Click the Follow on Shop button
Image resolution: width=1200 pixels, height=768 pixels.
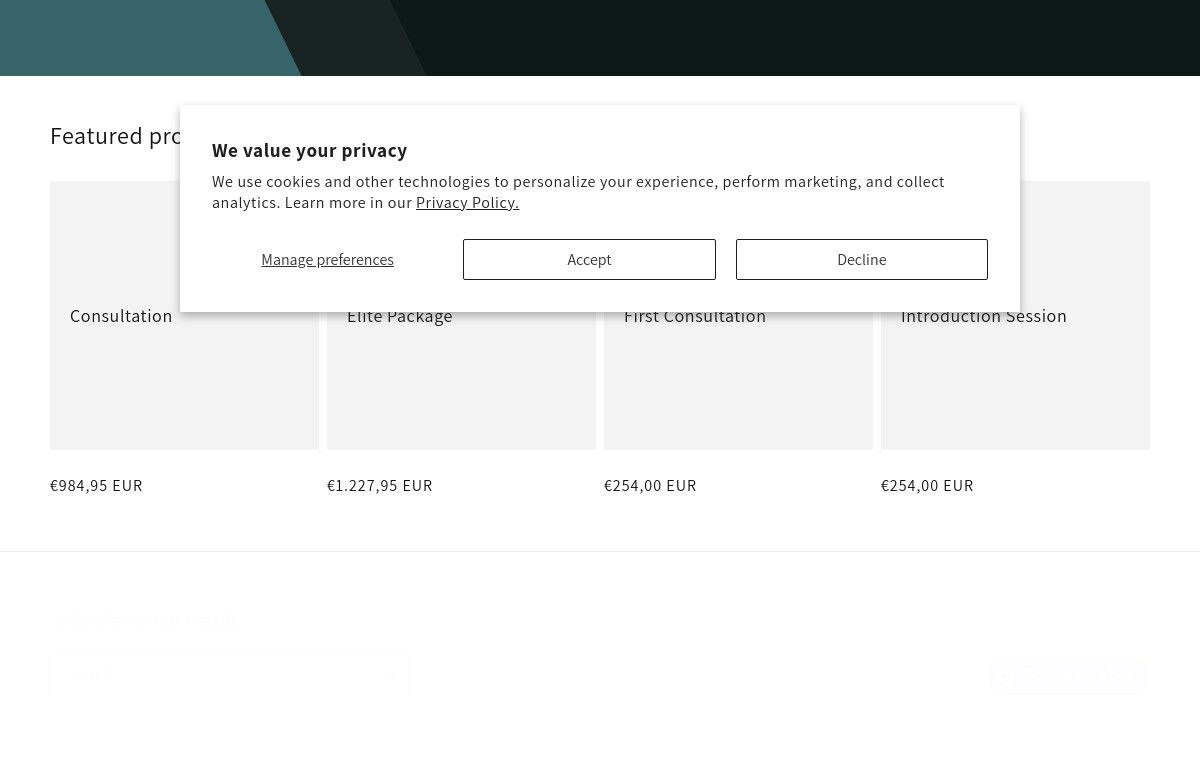point(1069,676)
